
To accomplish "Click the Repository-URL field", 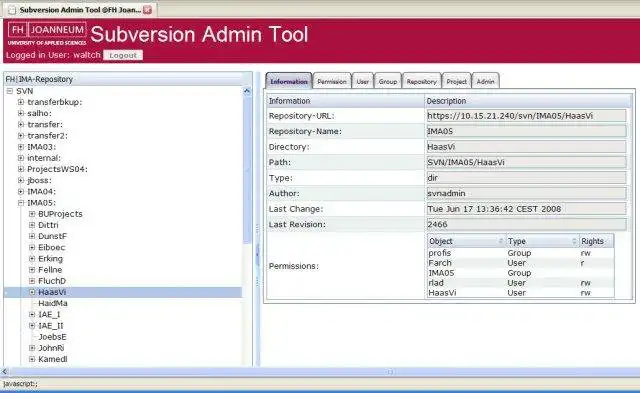I will point(526,116).
